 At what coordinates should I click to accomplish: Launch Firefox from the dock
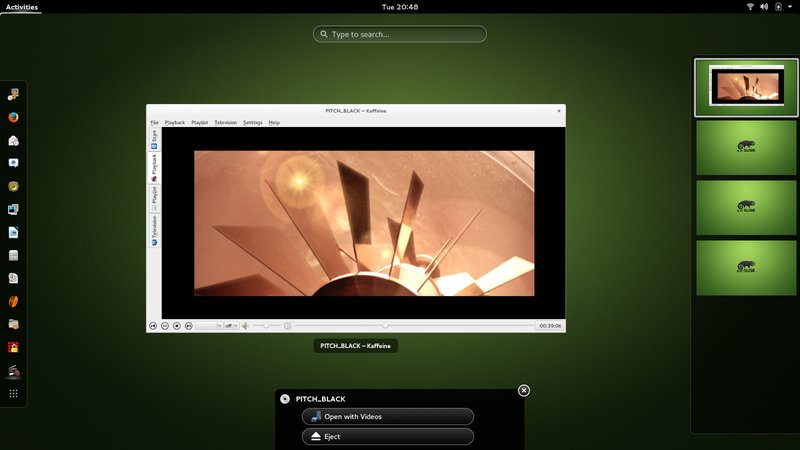13,117
